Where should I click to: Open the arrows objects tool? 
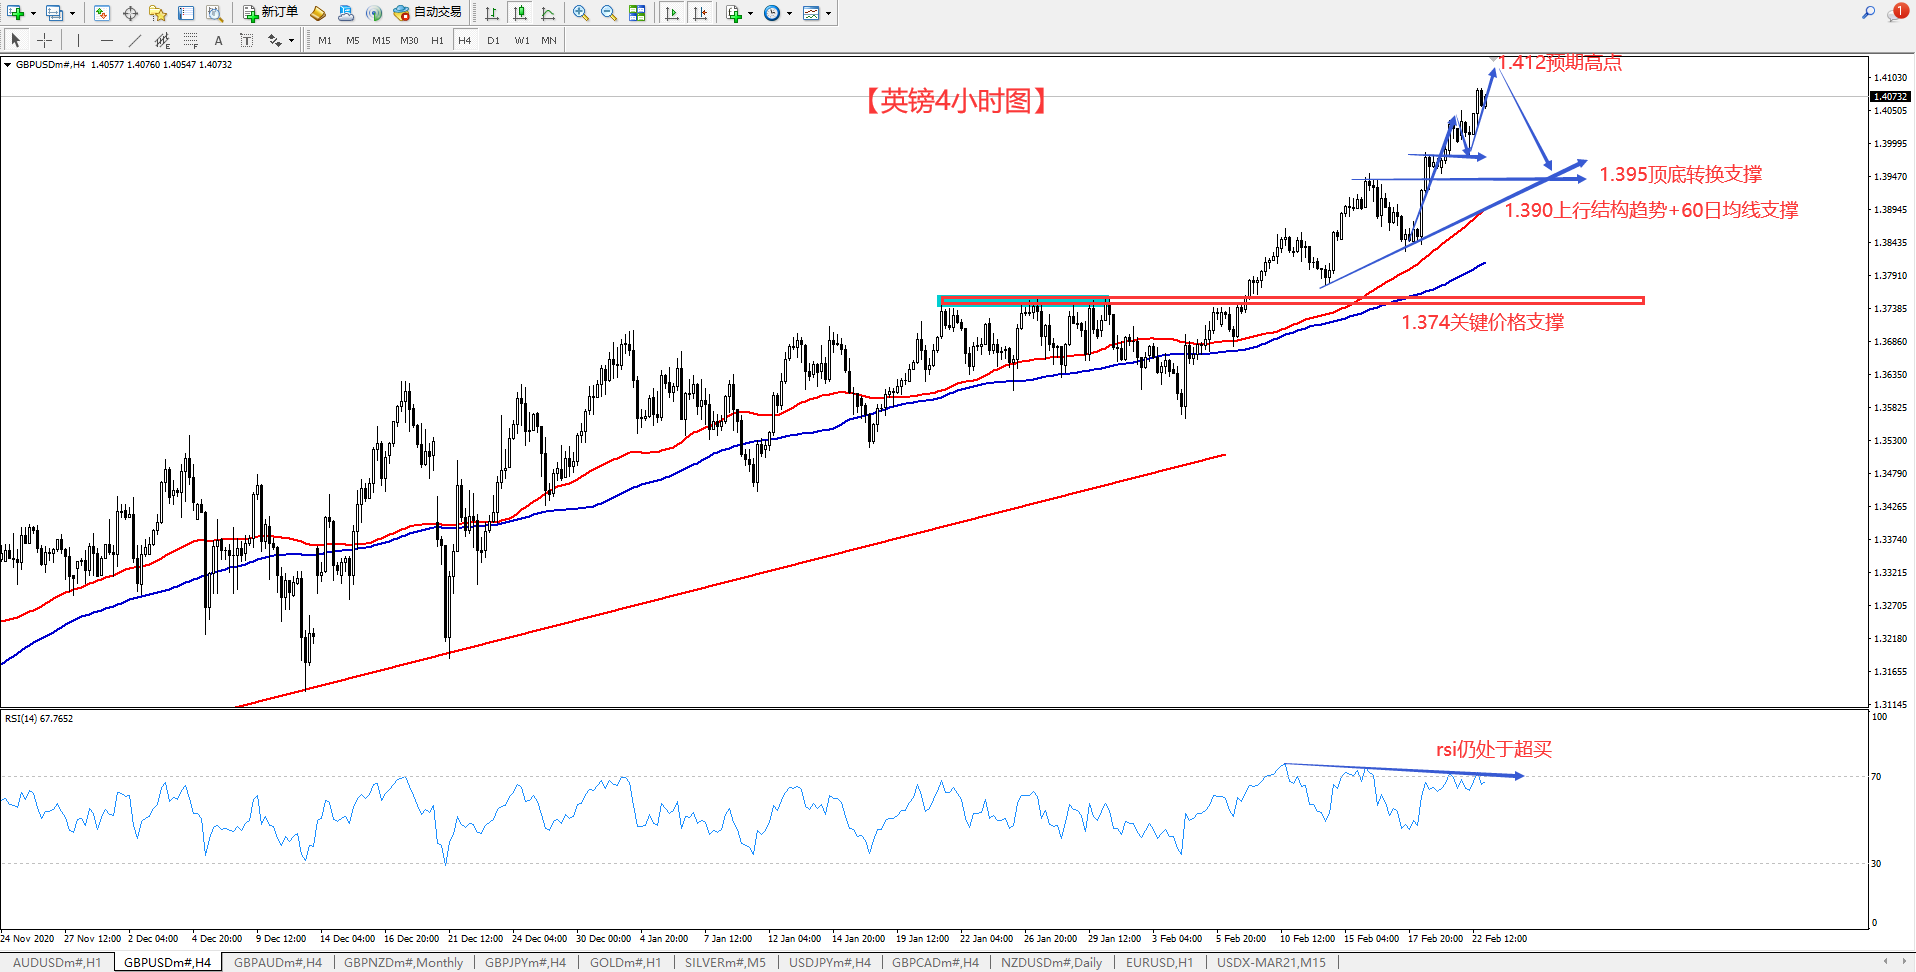[x=274, y=40]
